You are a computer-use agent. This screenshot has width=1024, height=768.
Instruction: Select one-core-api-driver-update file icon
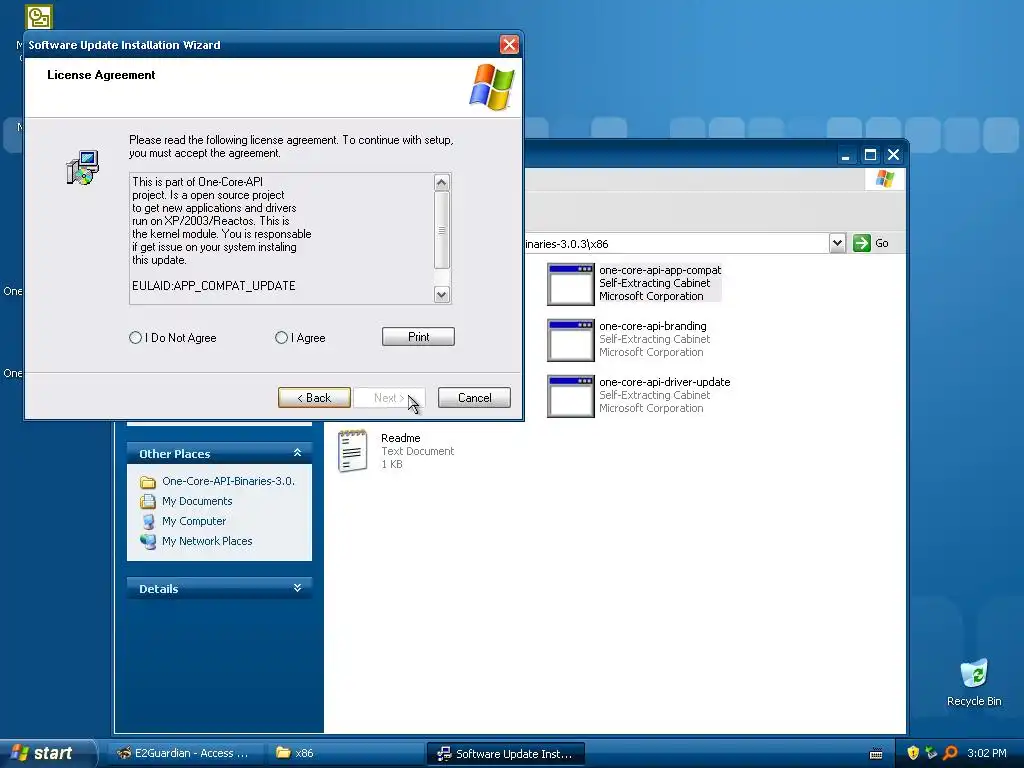tap(571, 396)
